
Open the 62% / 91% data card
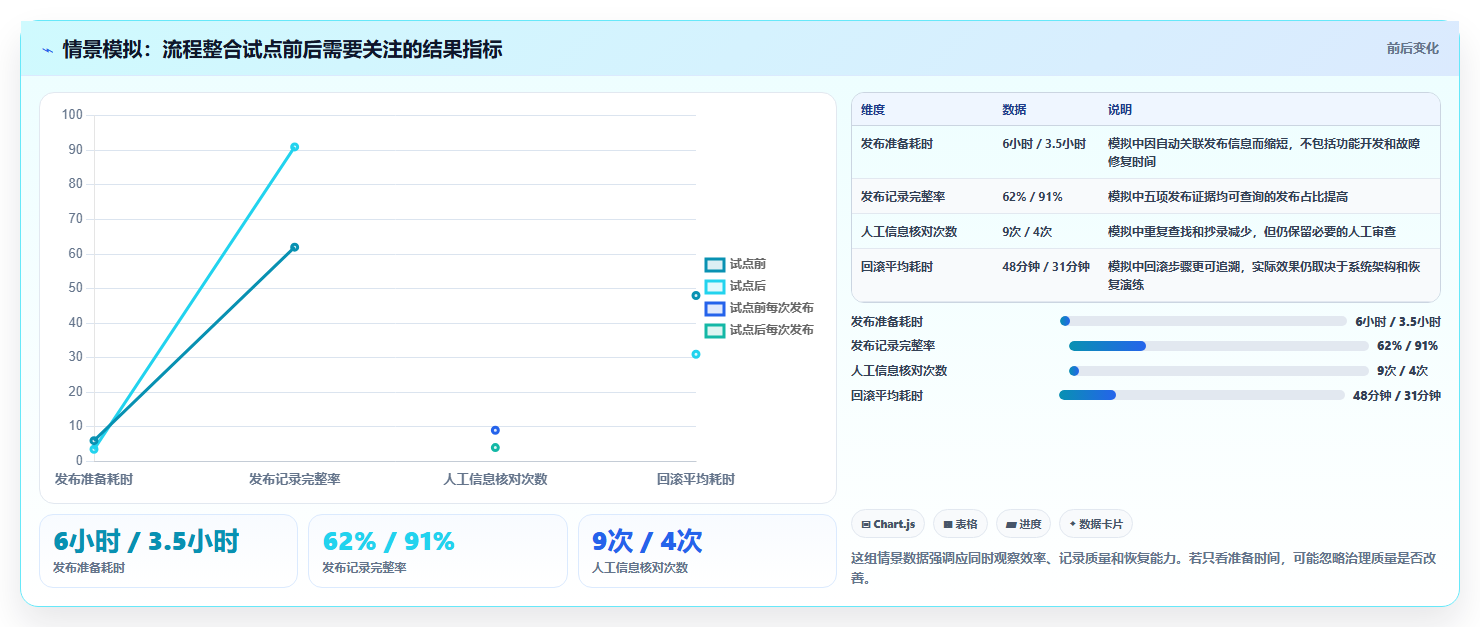pos(438,551)
